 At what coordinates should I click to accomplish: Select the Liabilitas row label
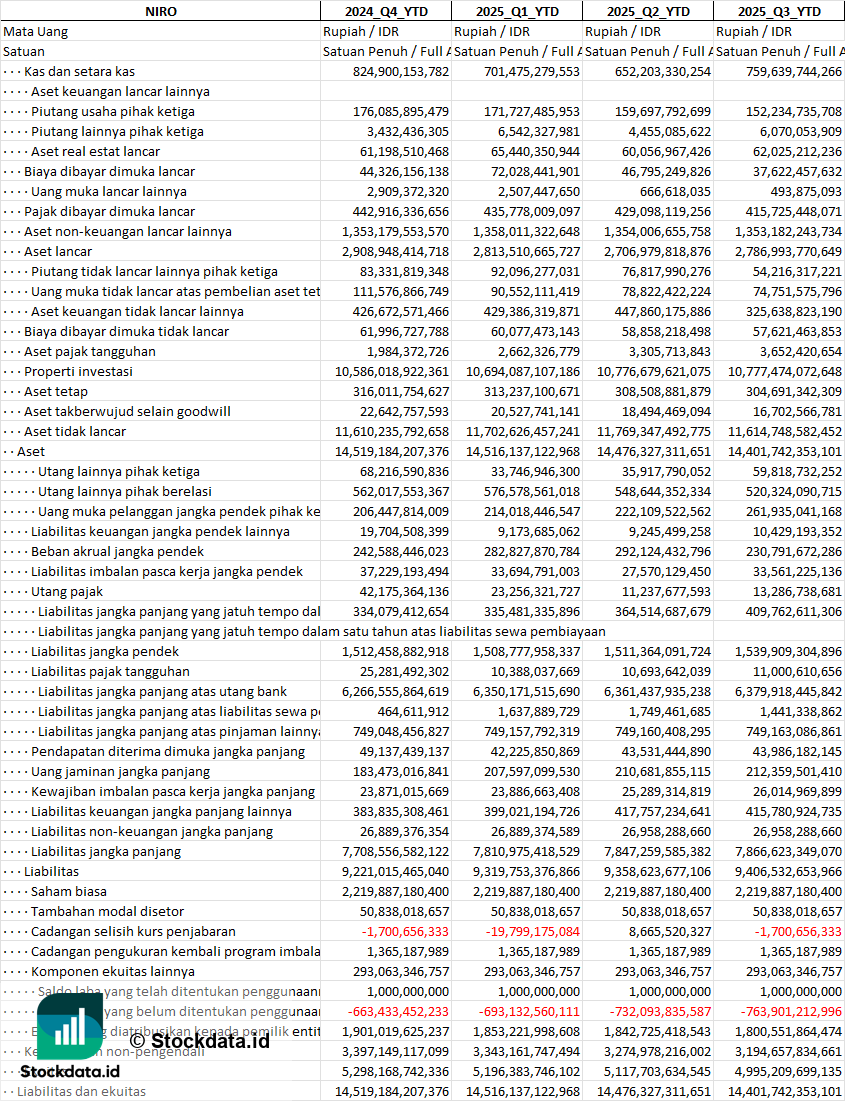click(x=51, y=871)
